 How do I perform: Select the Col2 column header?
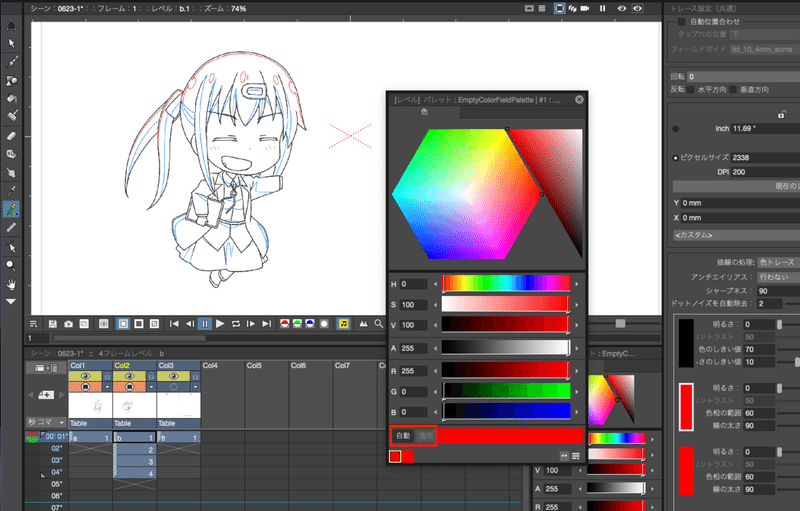point(135,366)
